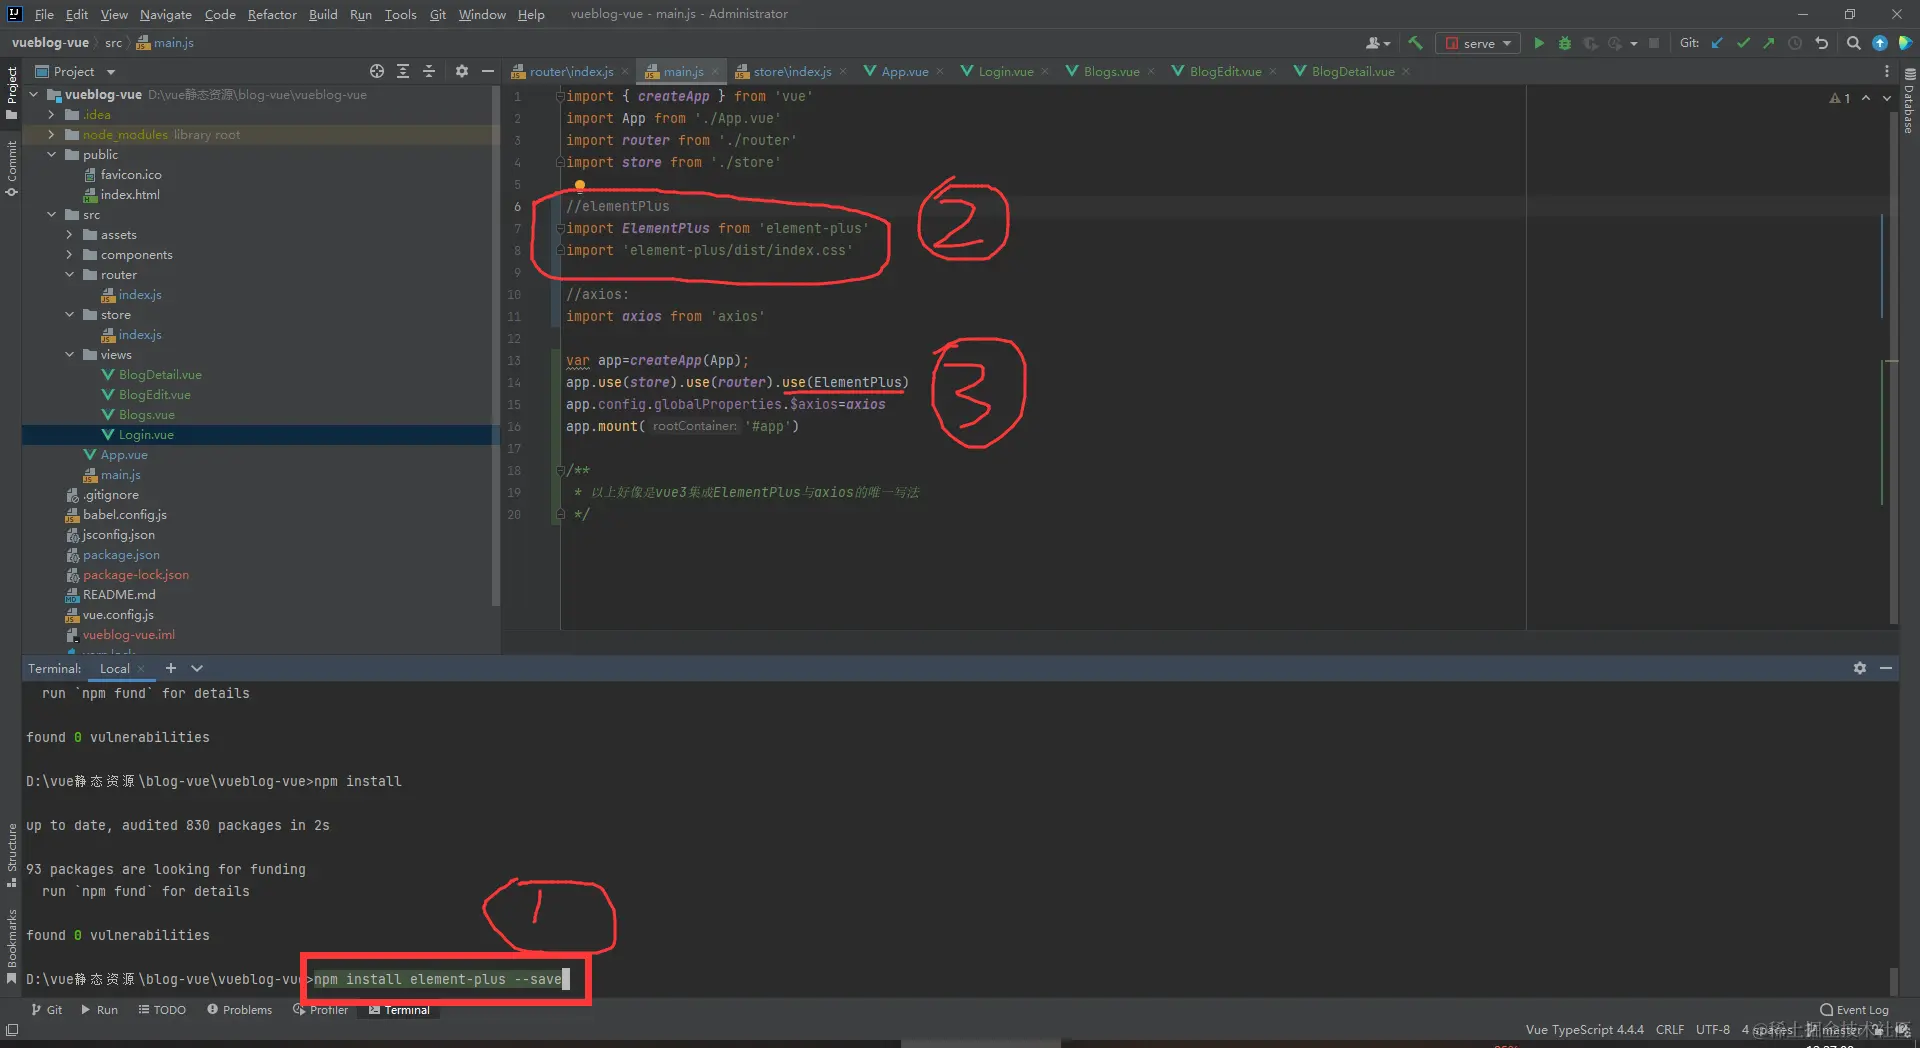The width and height of the screenshot is (1920, 1048).
Task: Stop the running process with the stop icon
Action: click(x=1654, y=43)
